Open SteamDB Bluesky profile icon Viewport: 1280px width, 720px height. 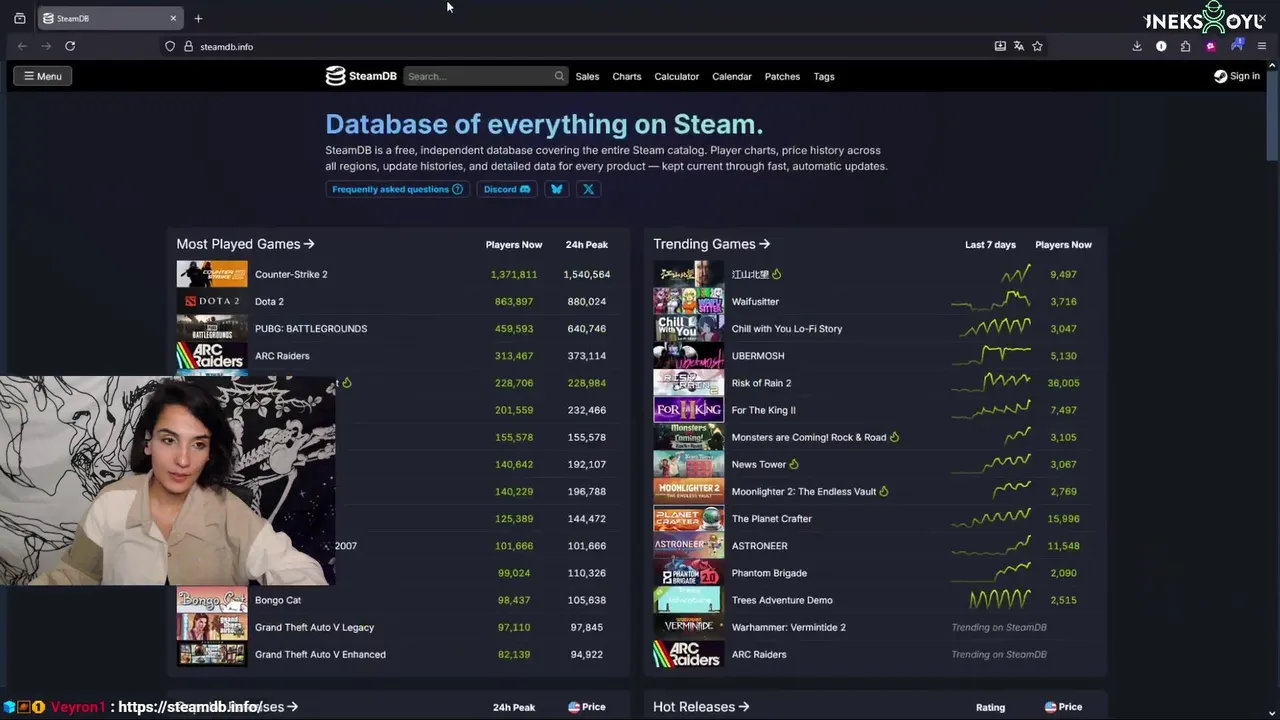pos(557,189)
